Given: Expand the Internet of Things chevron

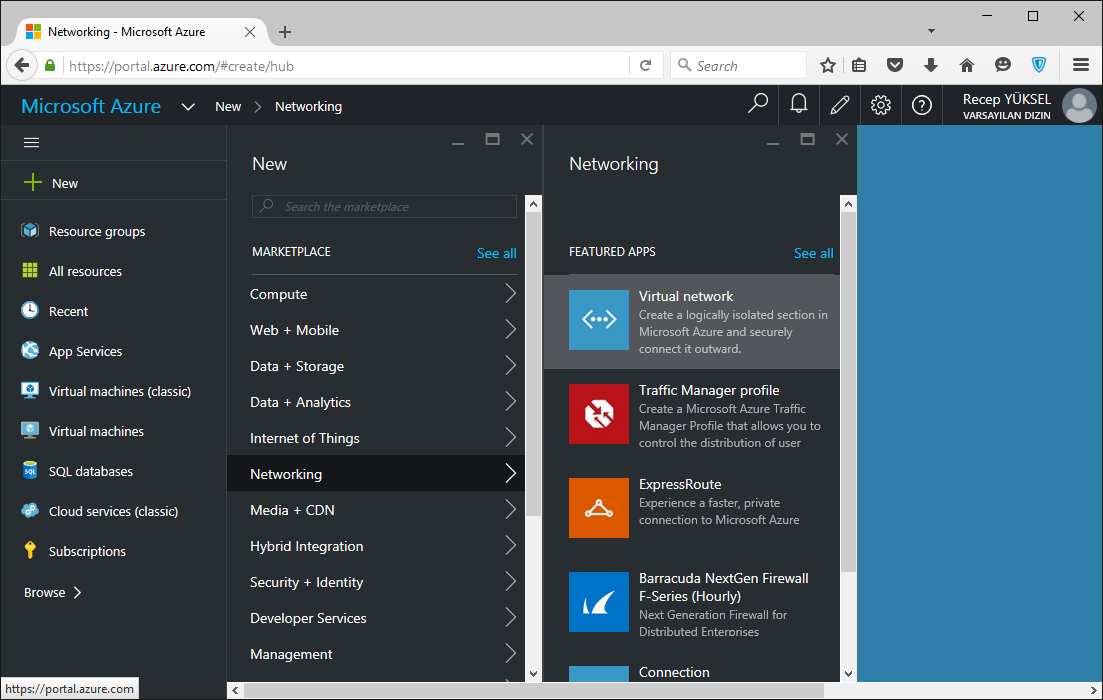Looking at the screenshot, I should coord(511,438).
